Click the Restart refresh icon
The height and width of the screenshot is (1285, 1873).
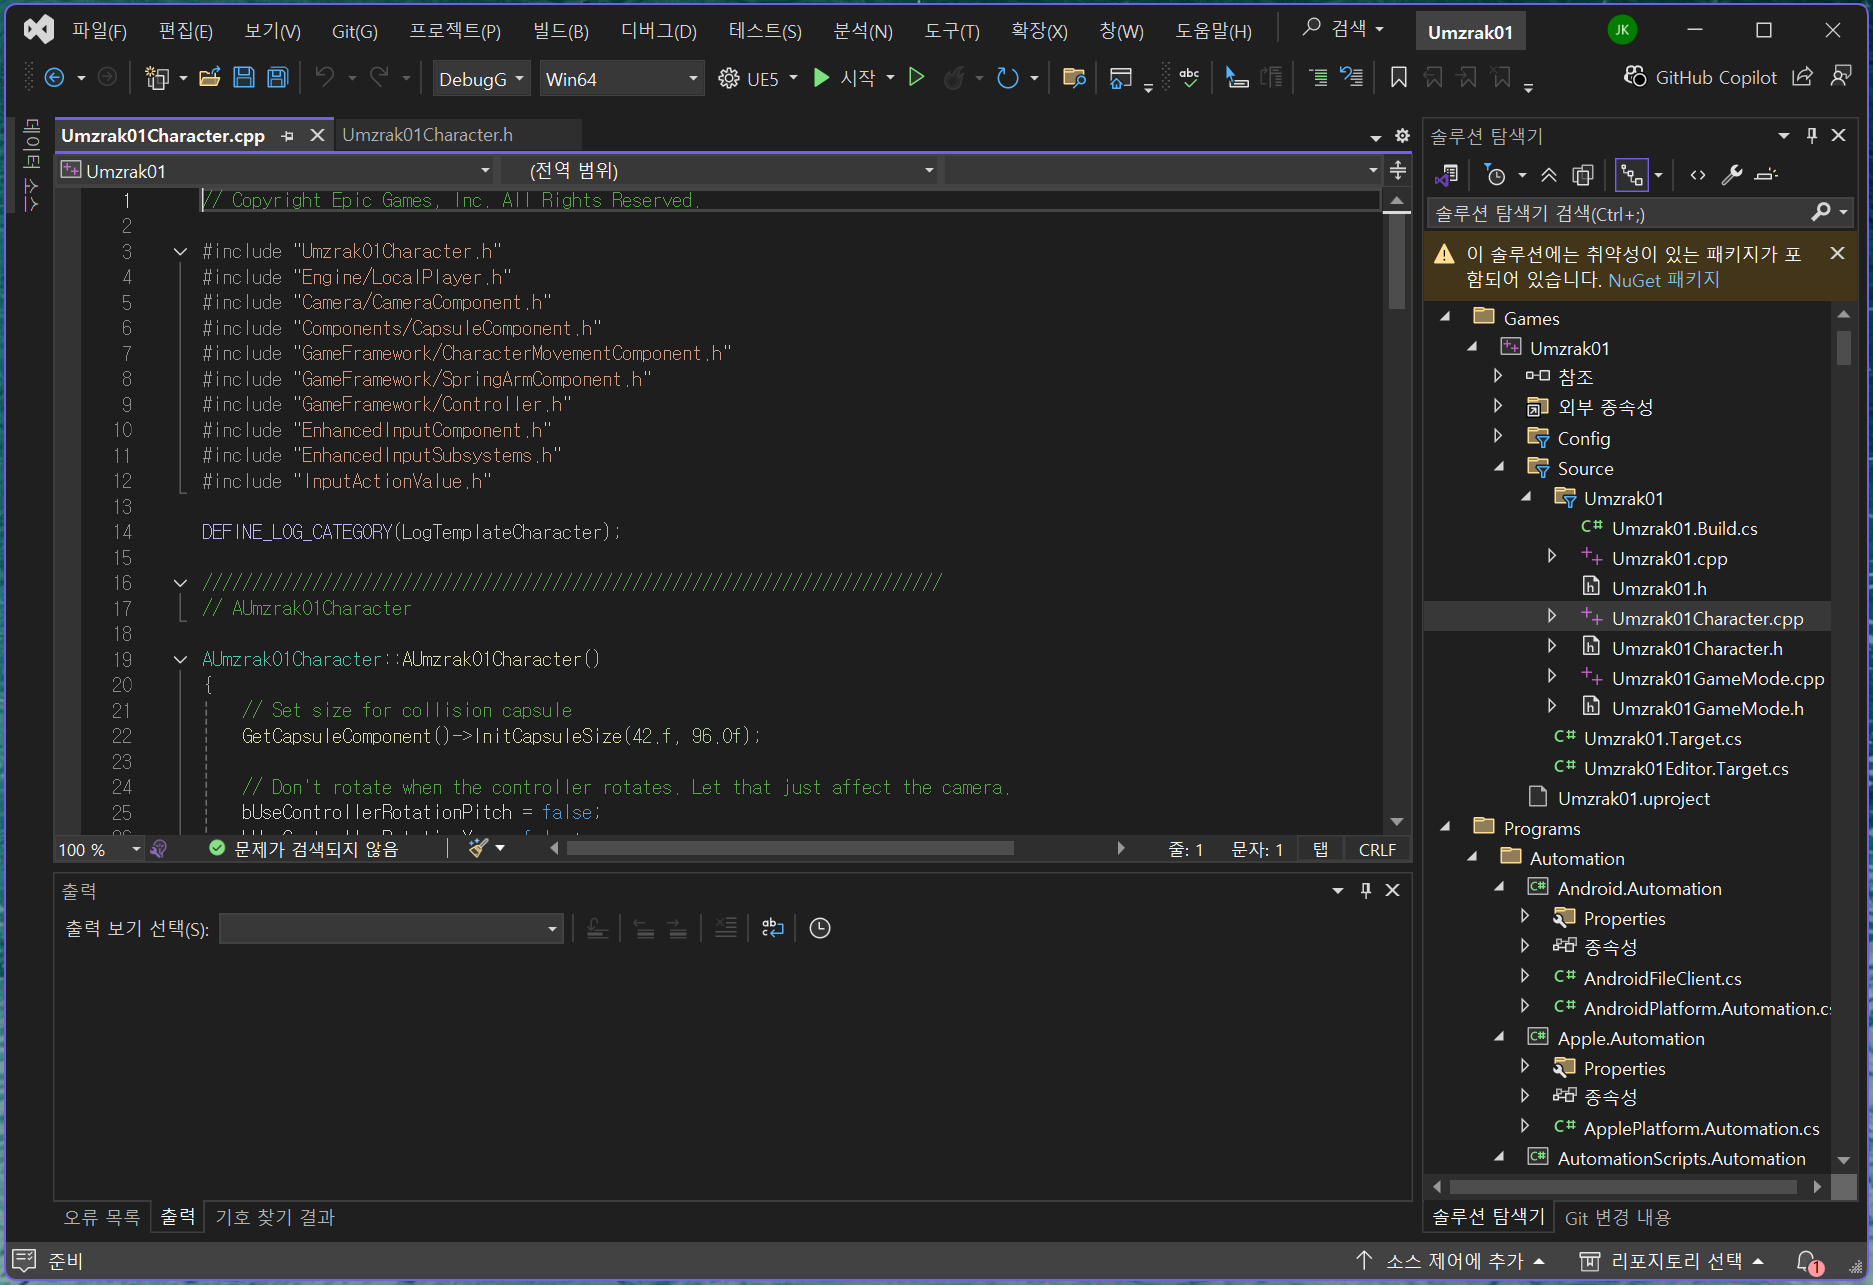(x=1008, y=77)
